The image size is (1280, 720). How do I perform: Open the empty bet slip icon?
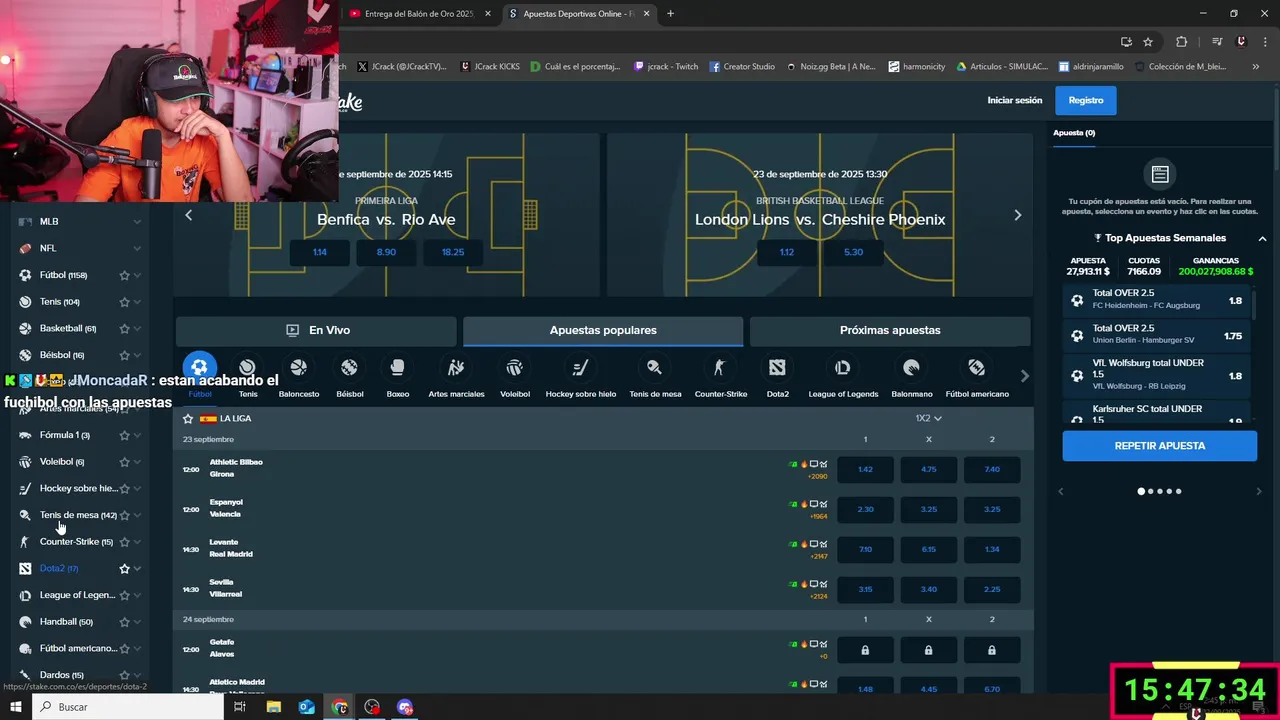[x=1160, y=174]
